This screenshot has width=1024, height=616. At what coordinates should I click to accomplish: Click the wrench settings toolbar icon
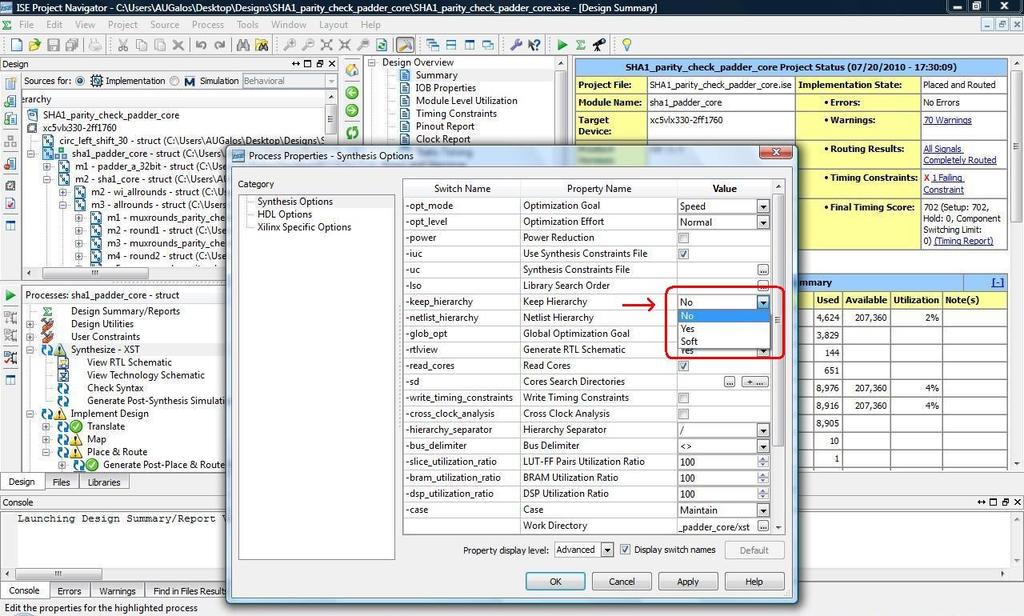516,45
